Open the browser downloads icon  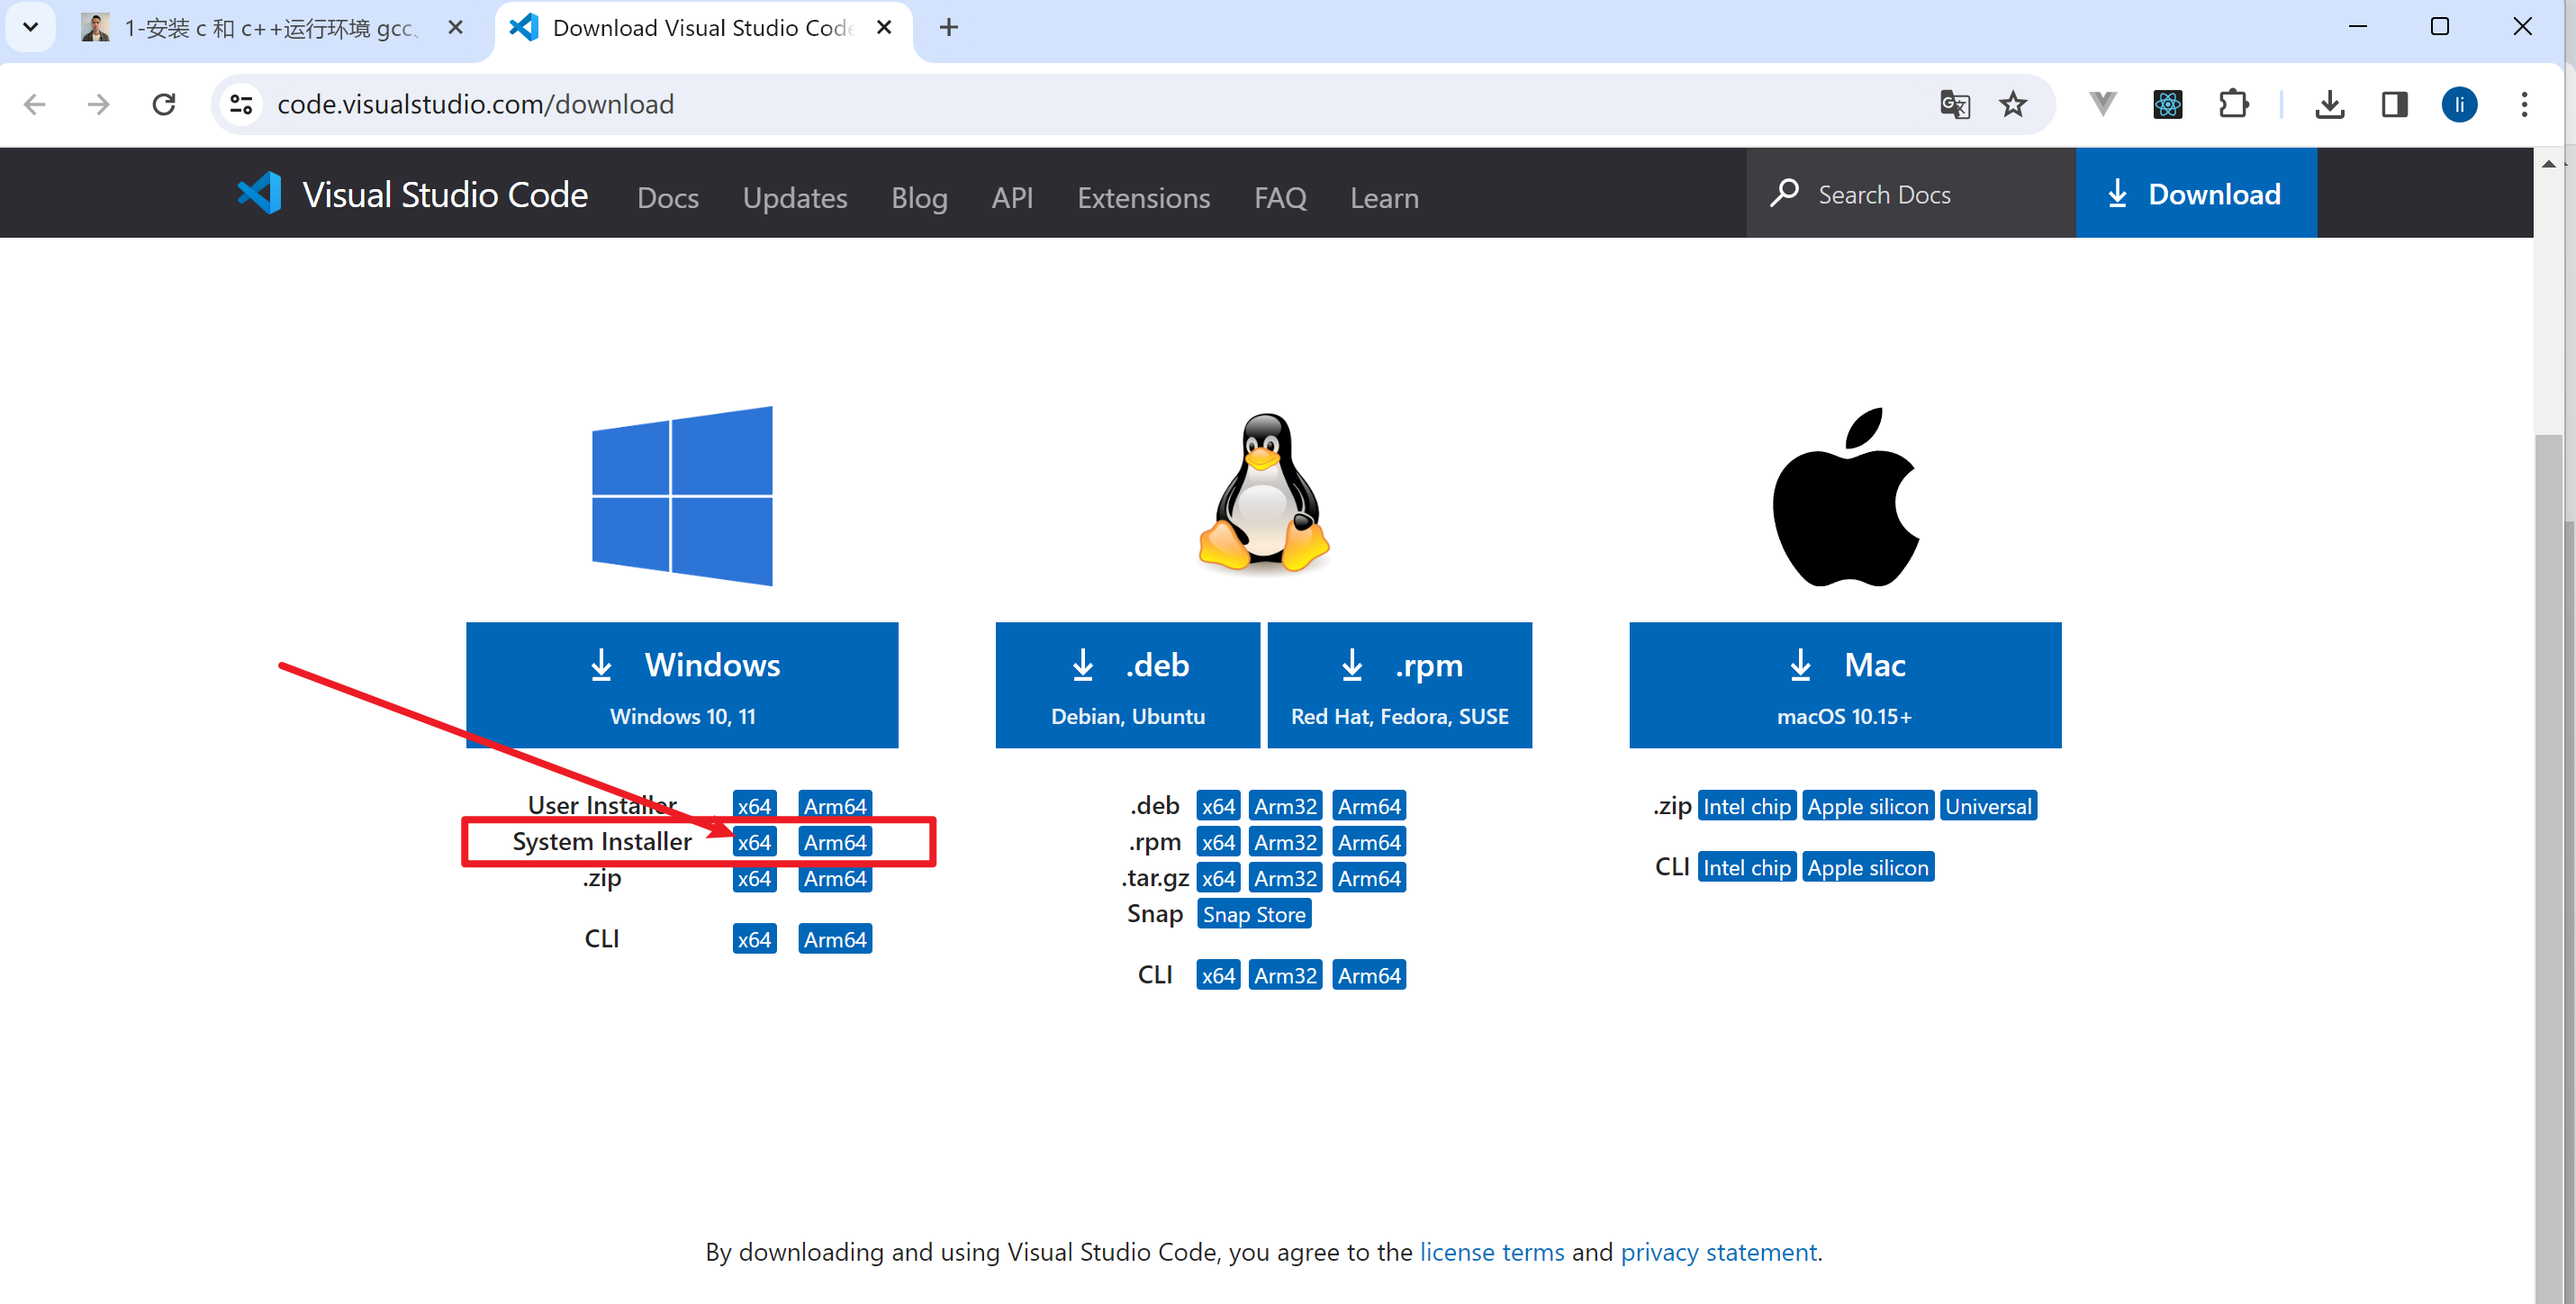(x=2329, y=104)
